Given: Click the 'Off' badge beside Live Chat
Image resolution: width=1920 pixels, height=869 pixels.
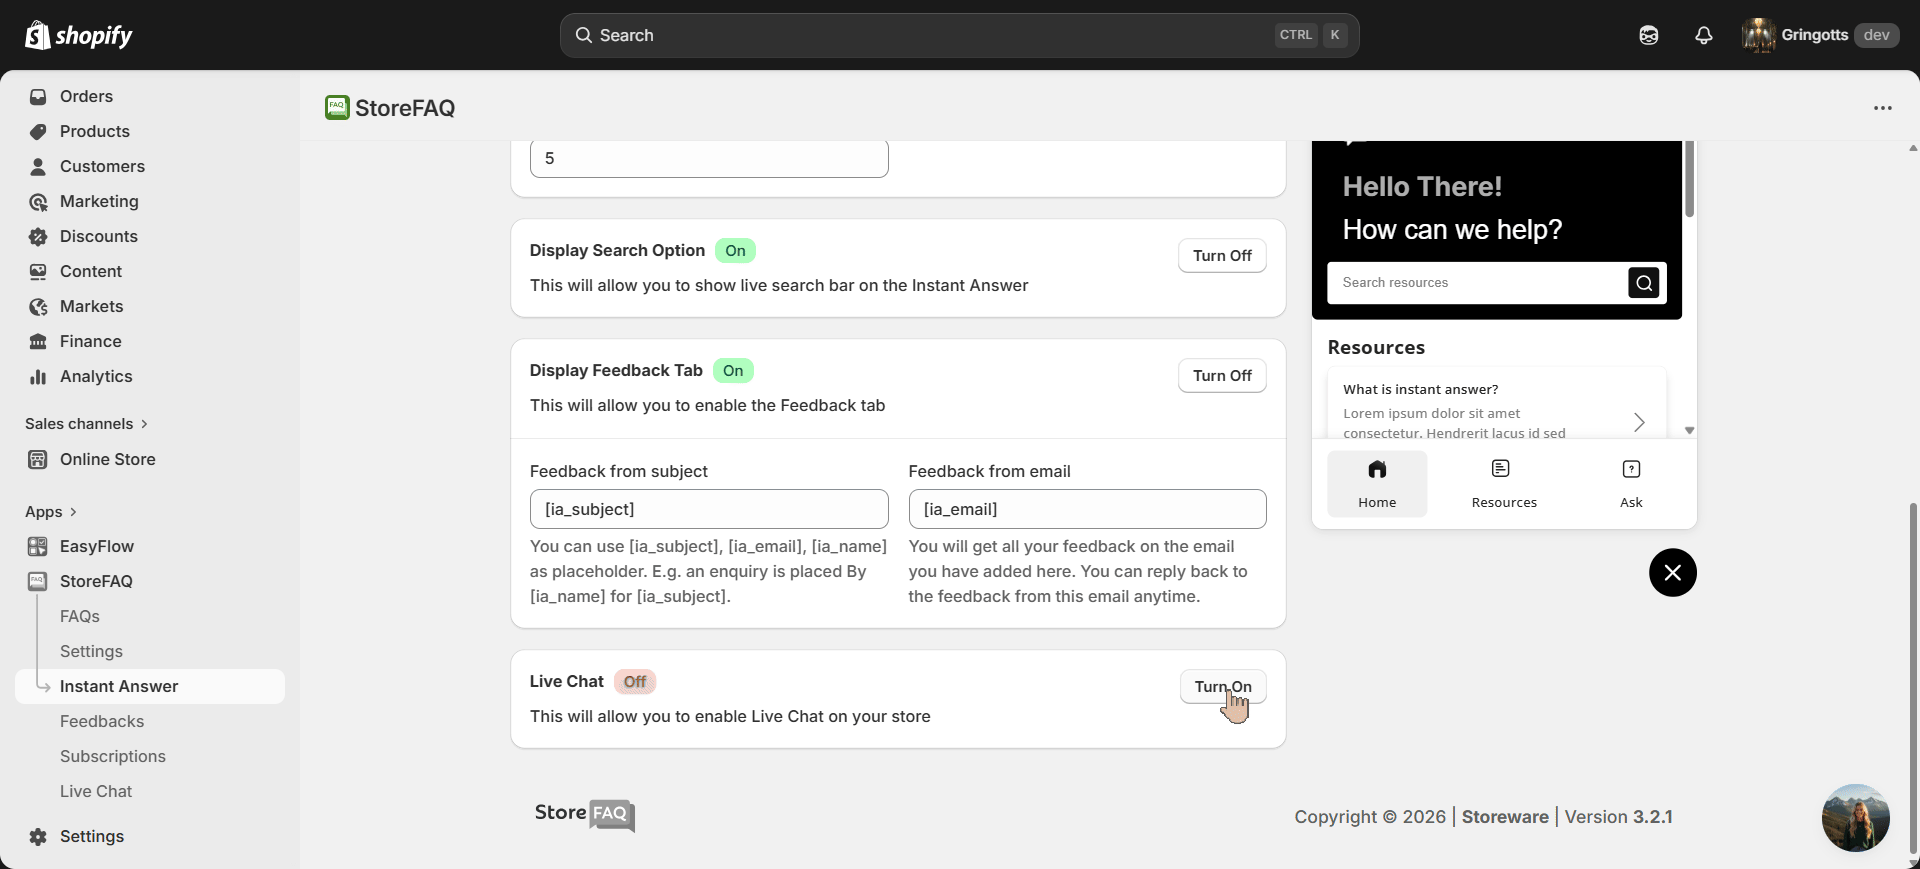Looking at the screenshot, I should [635, 682].
